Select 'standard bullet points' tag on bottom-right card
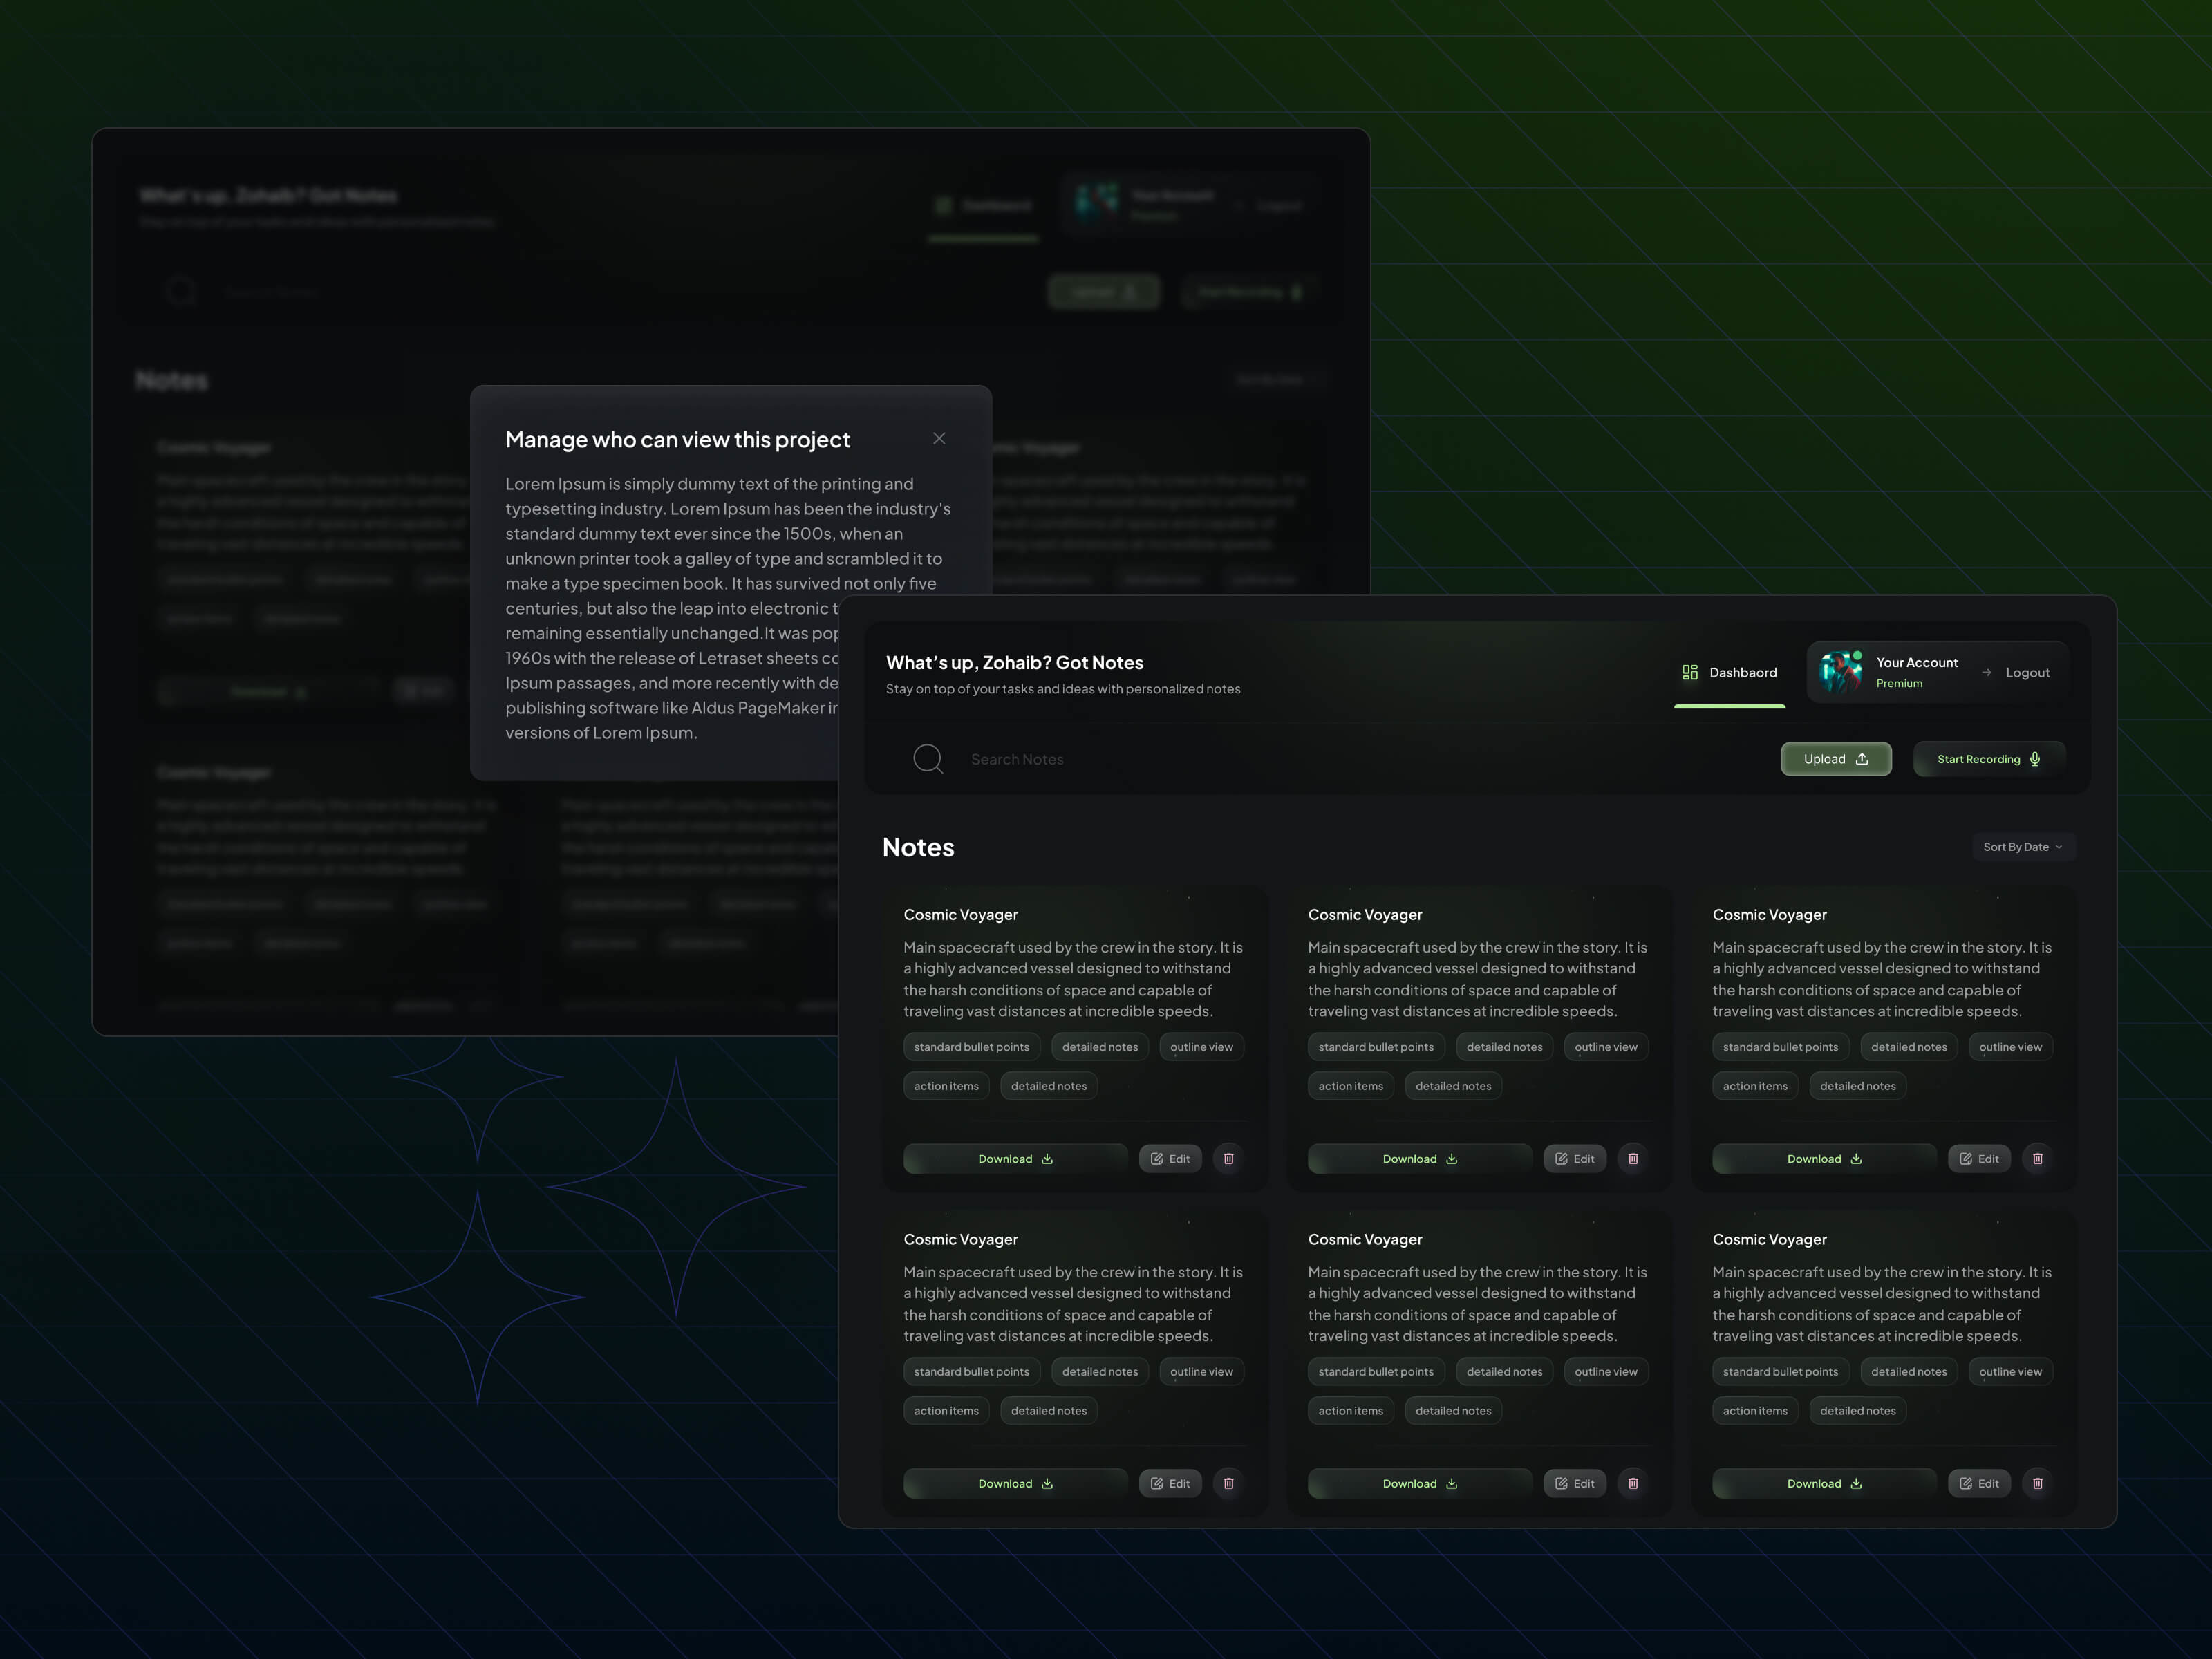Viewport: 2212px width, 1659px height. (x=1781, y=1372)
